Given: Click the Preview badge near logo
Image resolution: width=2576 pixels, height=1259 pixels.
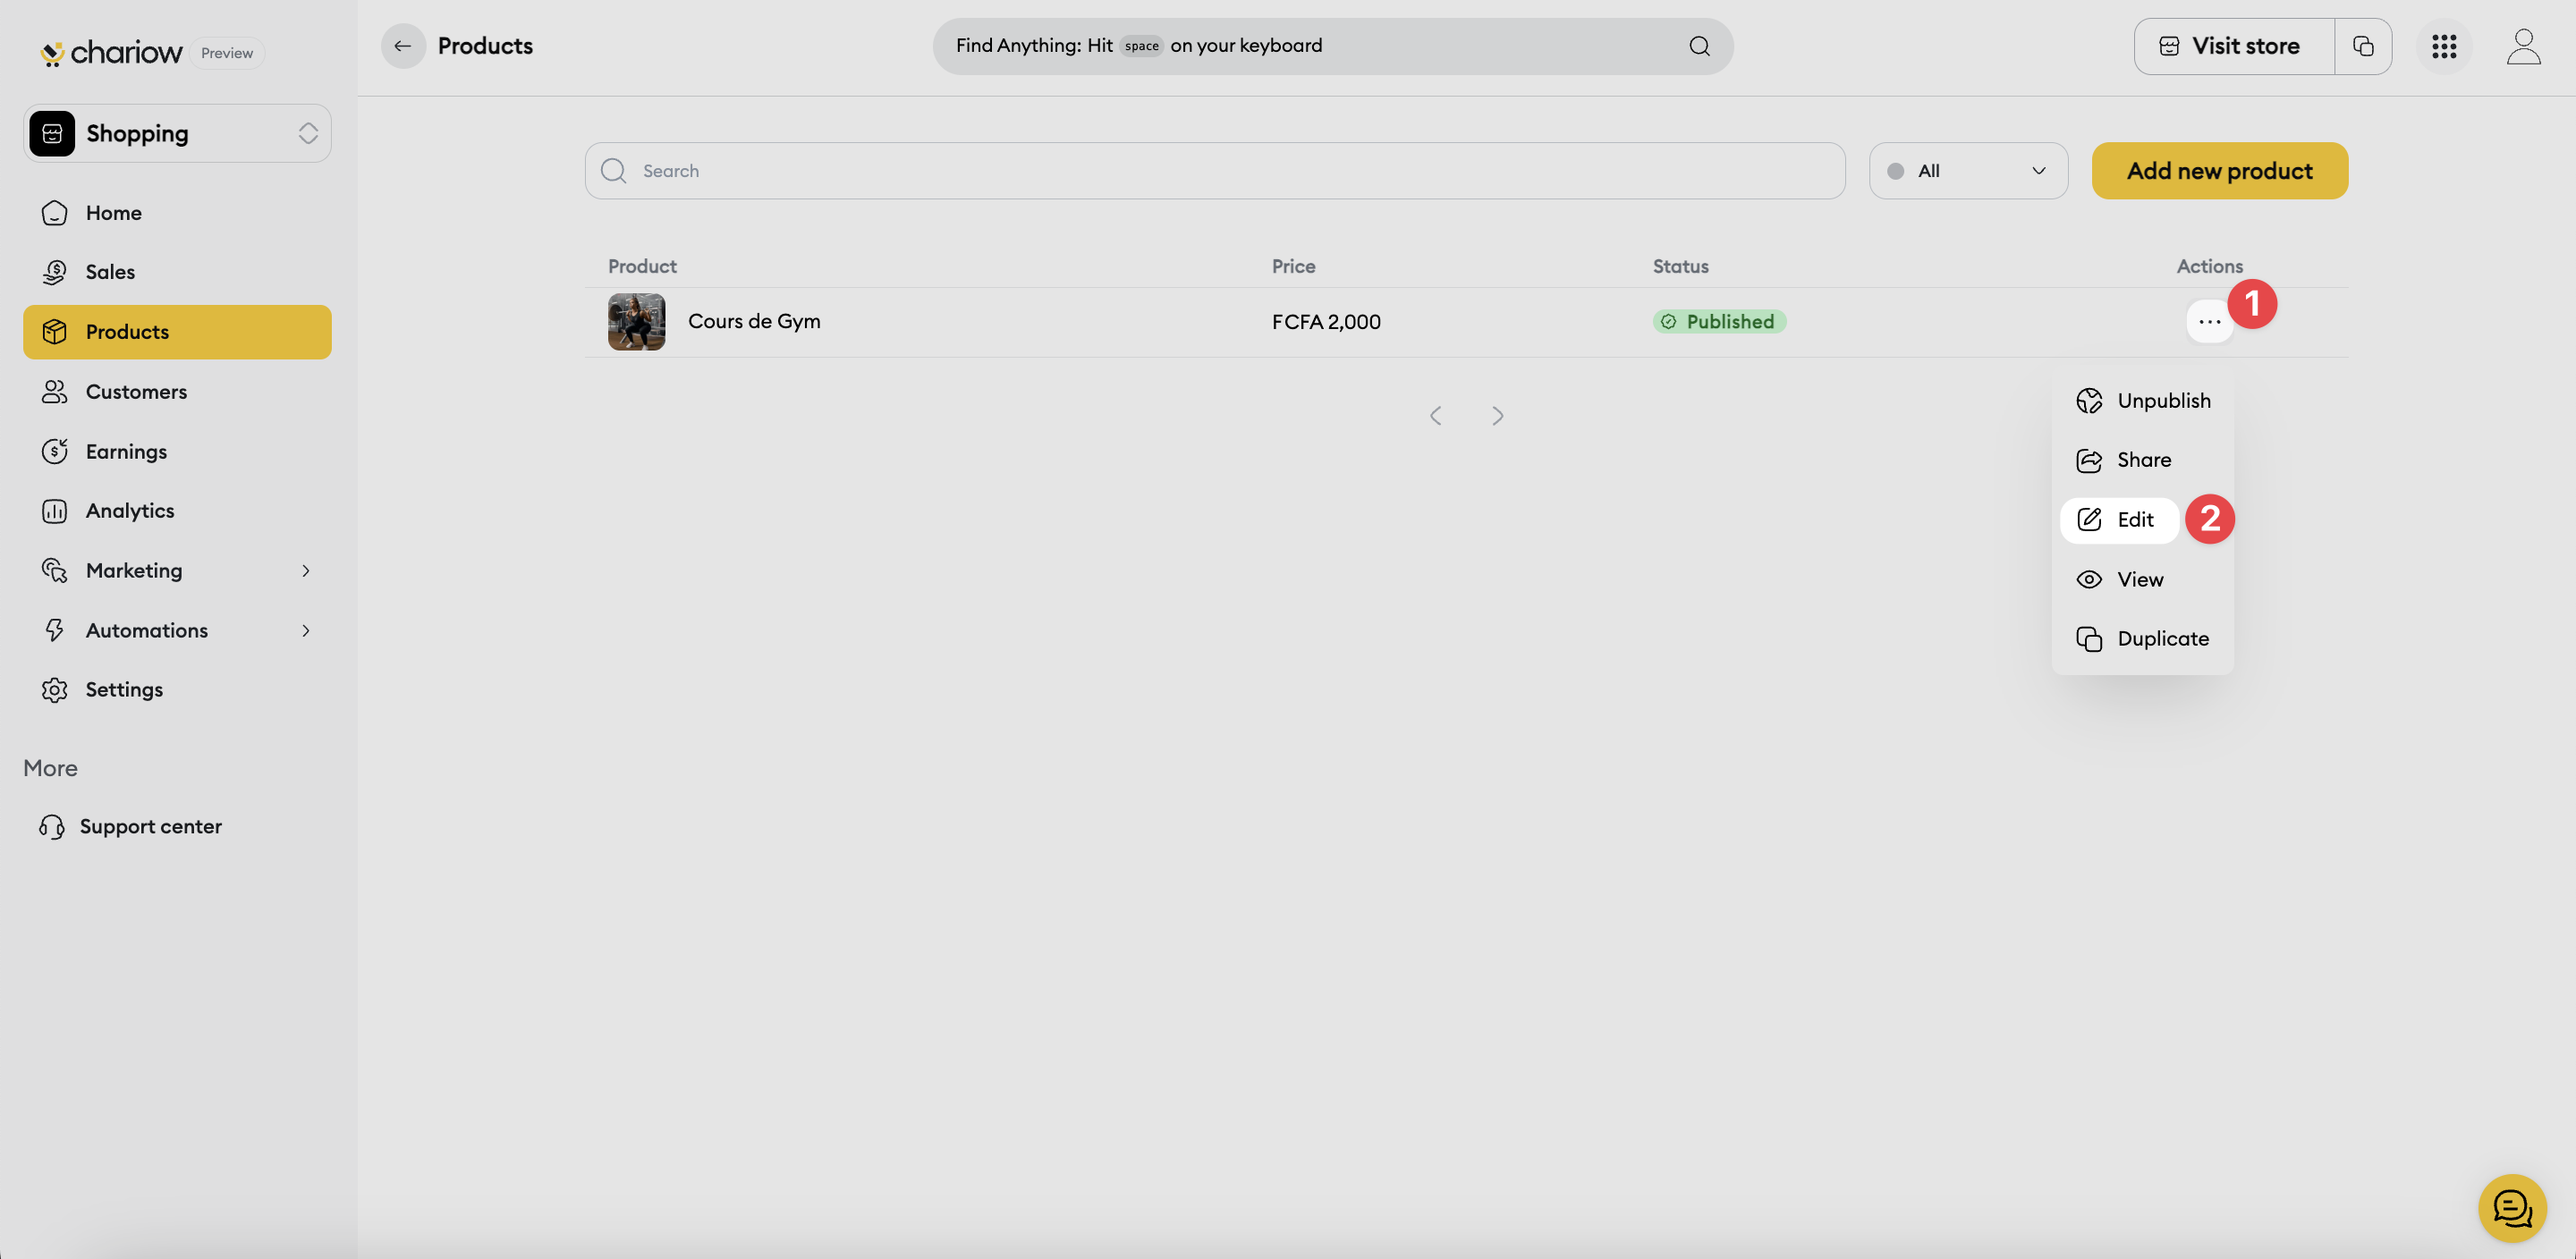Looking at the screenshot, I should click(227, 53).
